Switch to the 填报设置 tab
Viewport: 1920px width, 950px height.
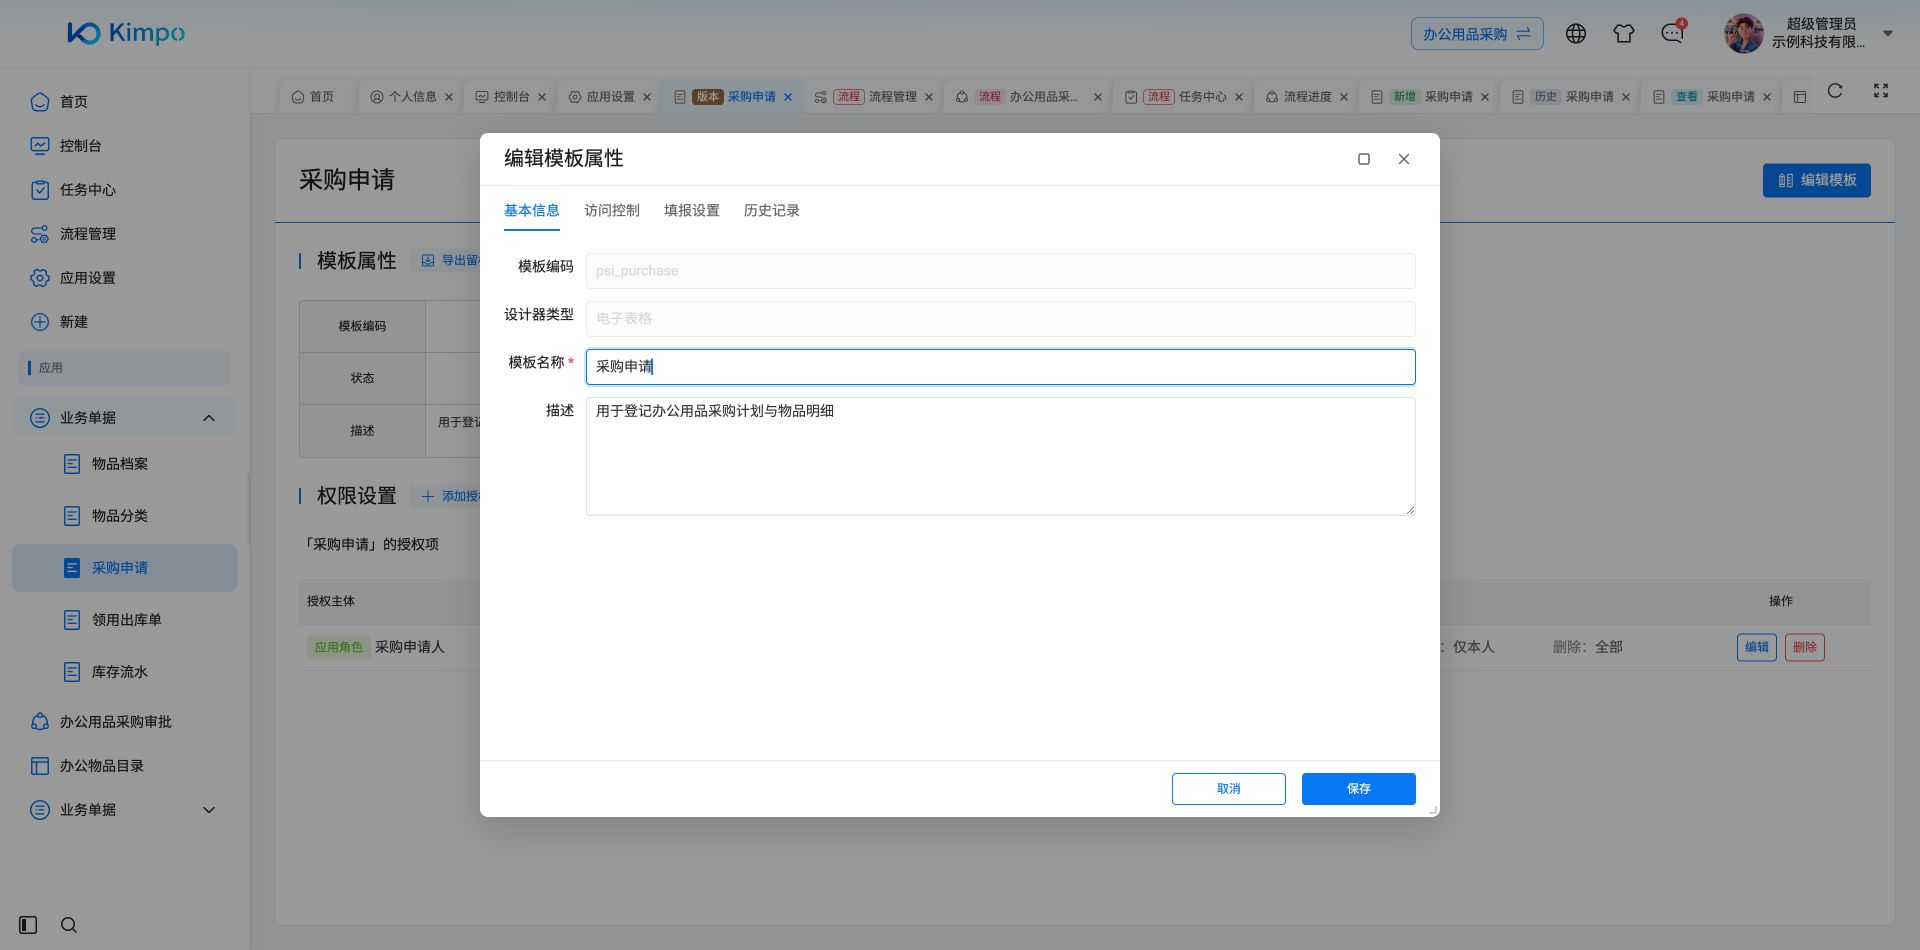click(x=692, y=210)
